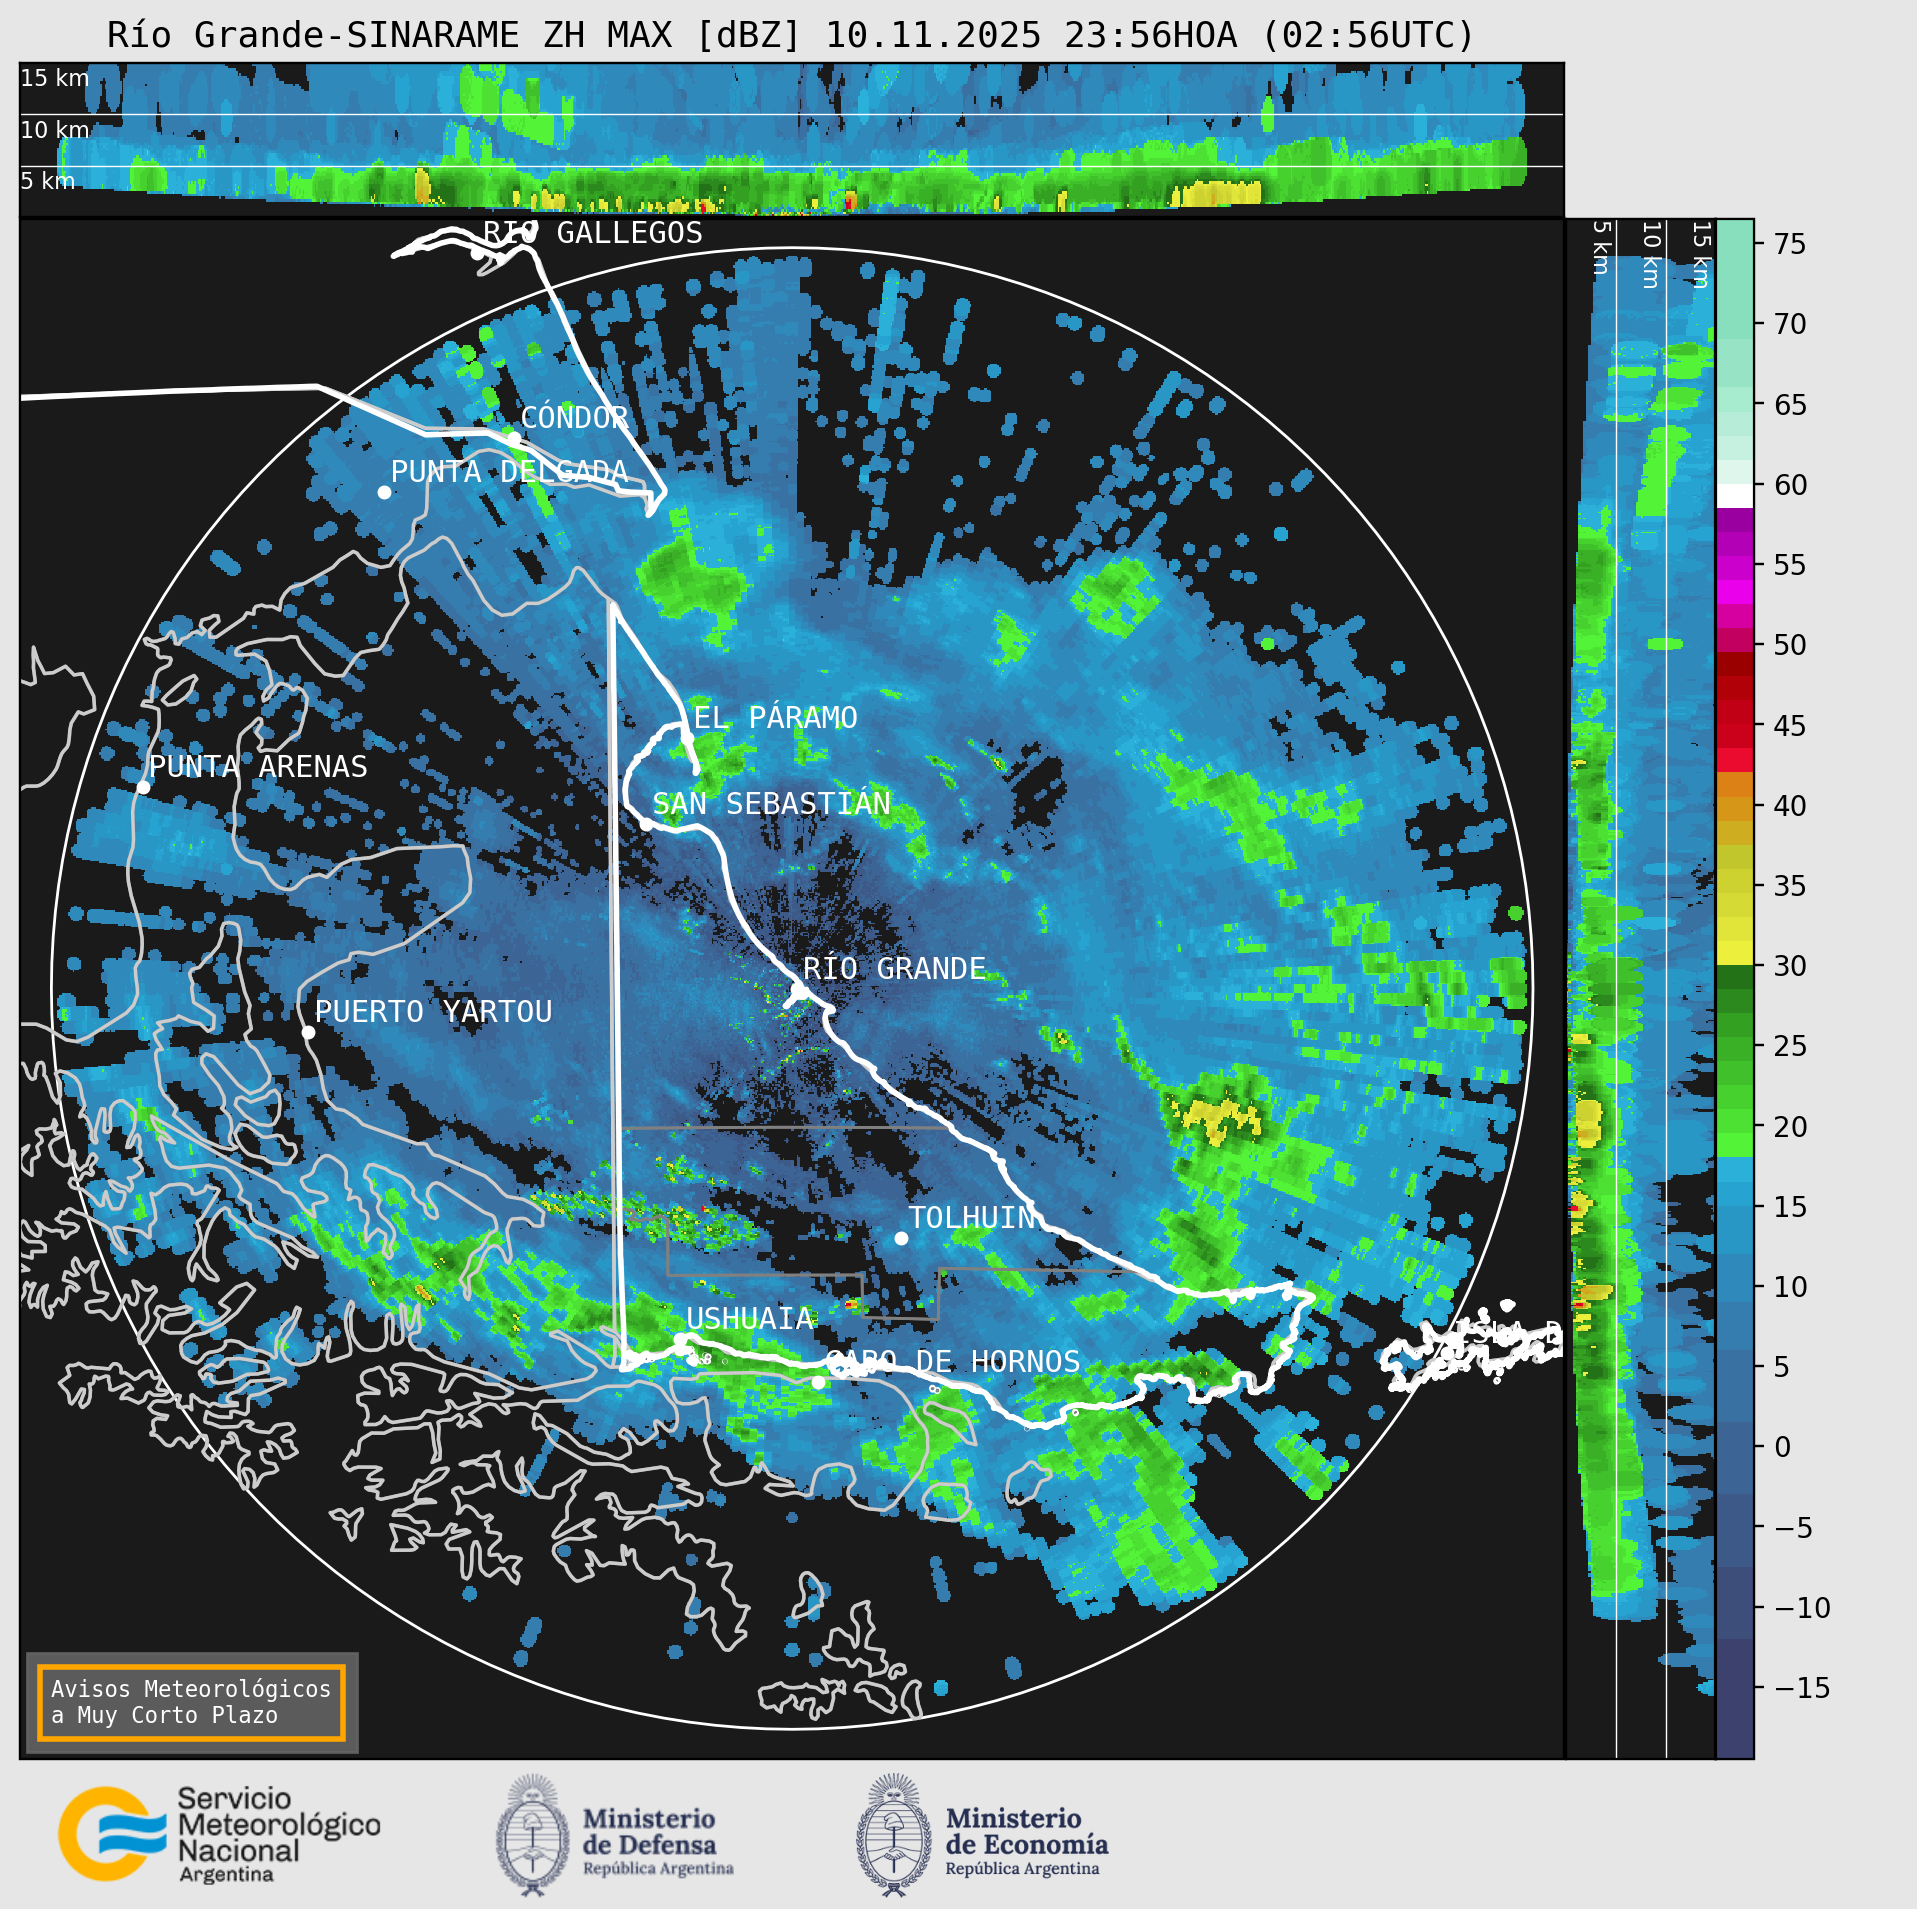The image size is (1917, 1909).
Task: Click the Cóndor location marker dot
Action: [513, 438]
